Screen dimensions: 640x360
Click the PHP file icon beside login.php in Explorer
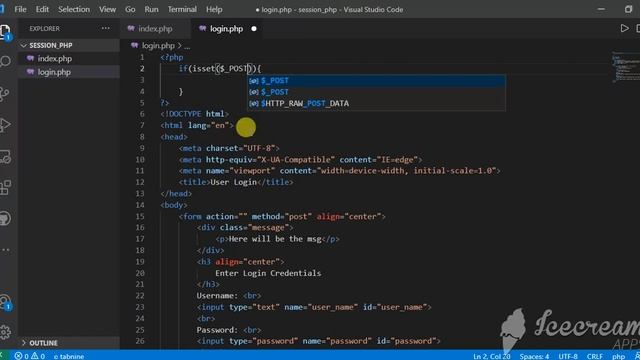(30, 72)
